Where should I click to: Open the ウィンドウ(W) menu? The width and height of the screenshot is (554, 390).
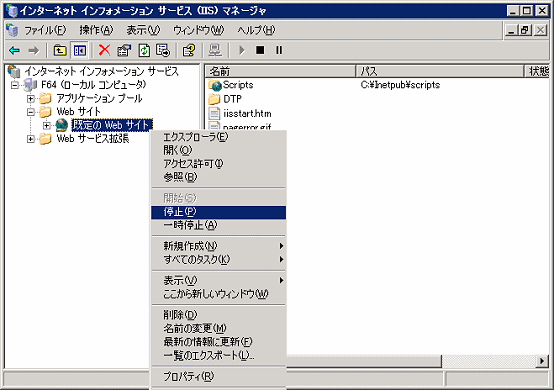coord(198,30)
